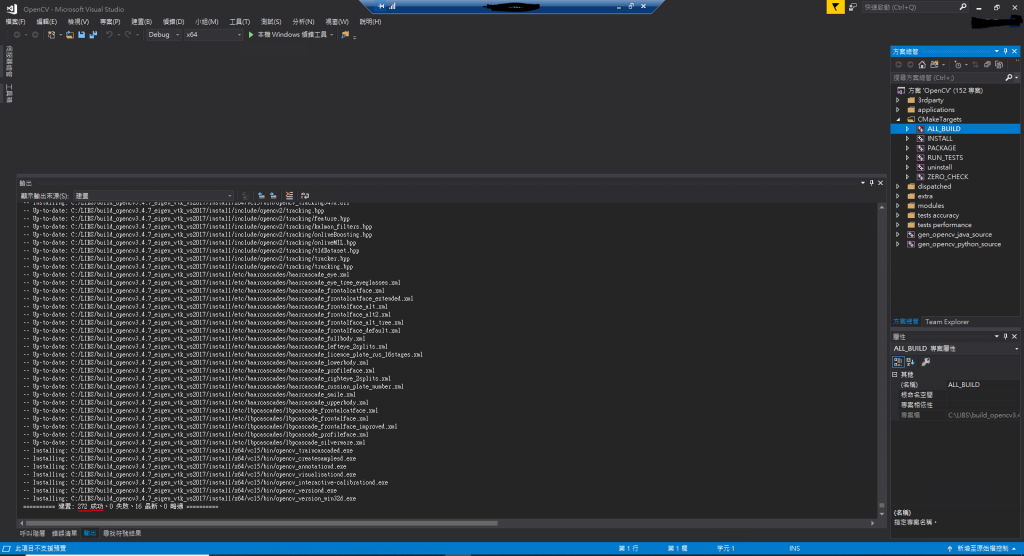This screenshot has height=556, width=1024.
Task: Toggle auto-hide pin of Solution Explorer
Action: [1006, 51]
